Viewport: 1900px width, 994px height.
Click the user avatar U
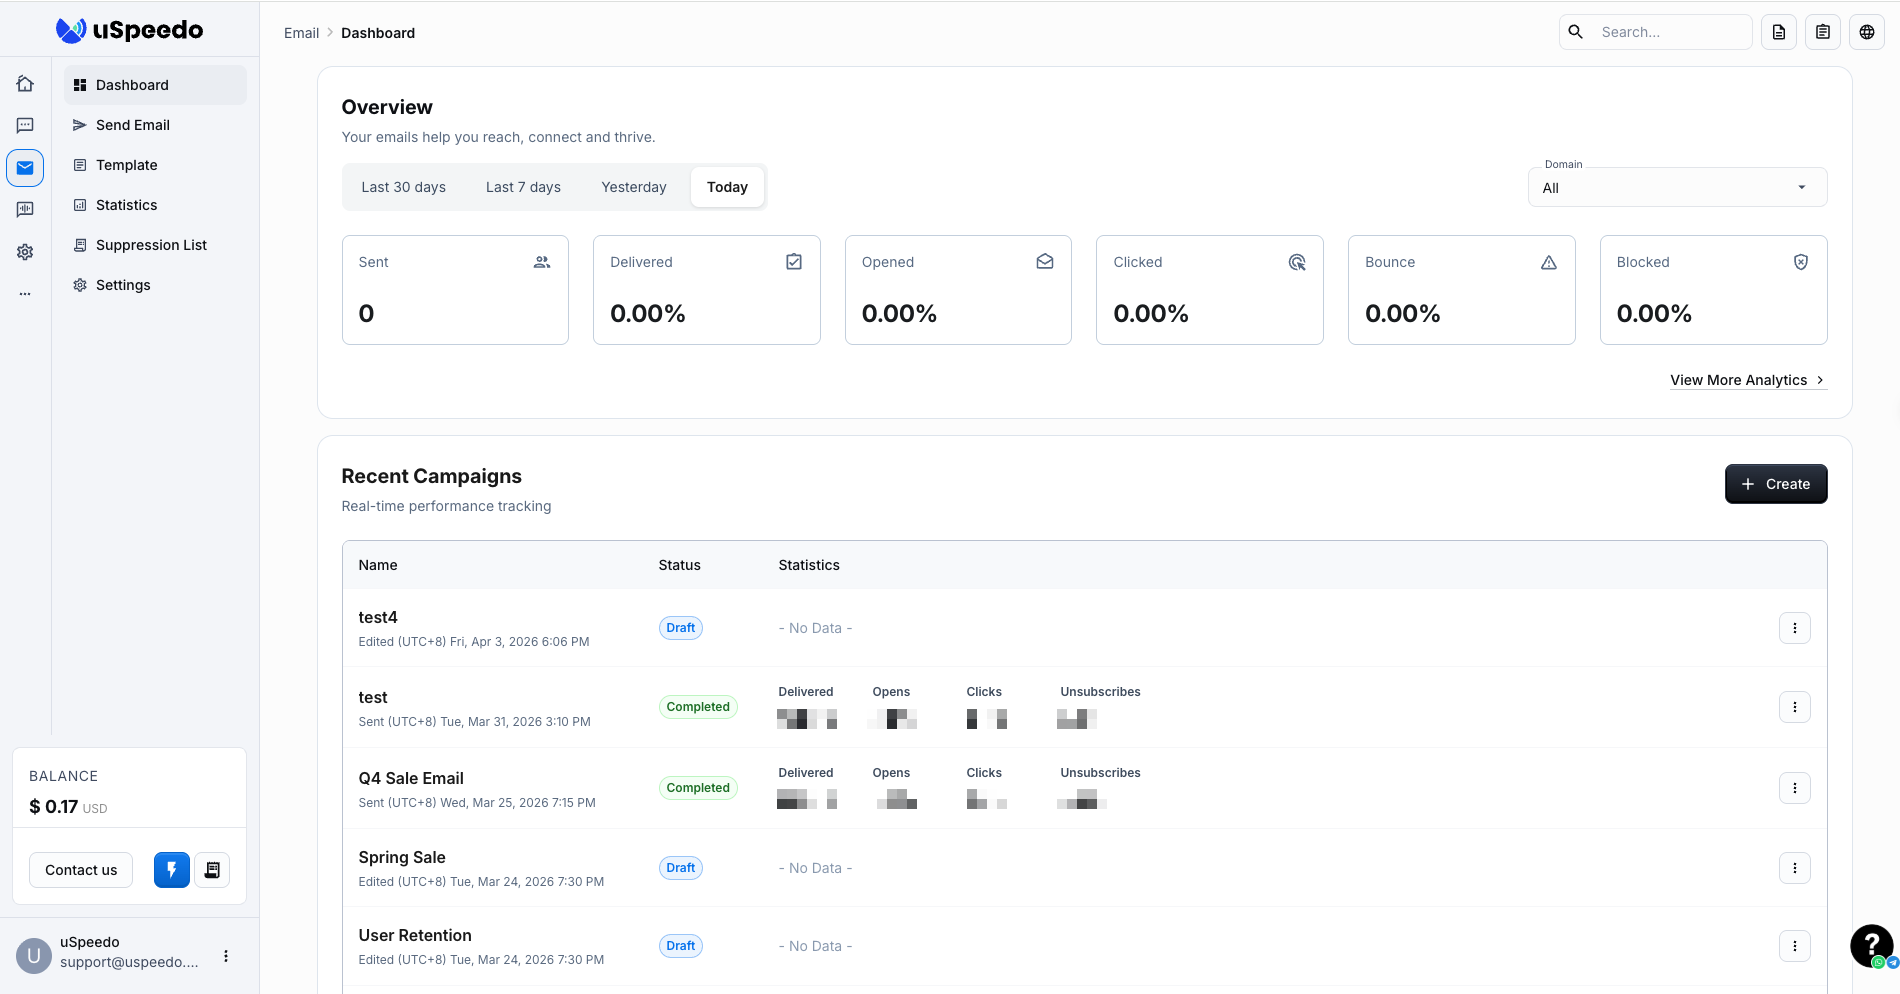(x=34, y=956)
